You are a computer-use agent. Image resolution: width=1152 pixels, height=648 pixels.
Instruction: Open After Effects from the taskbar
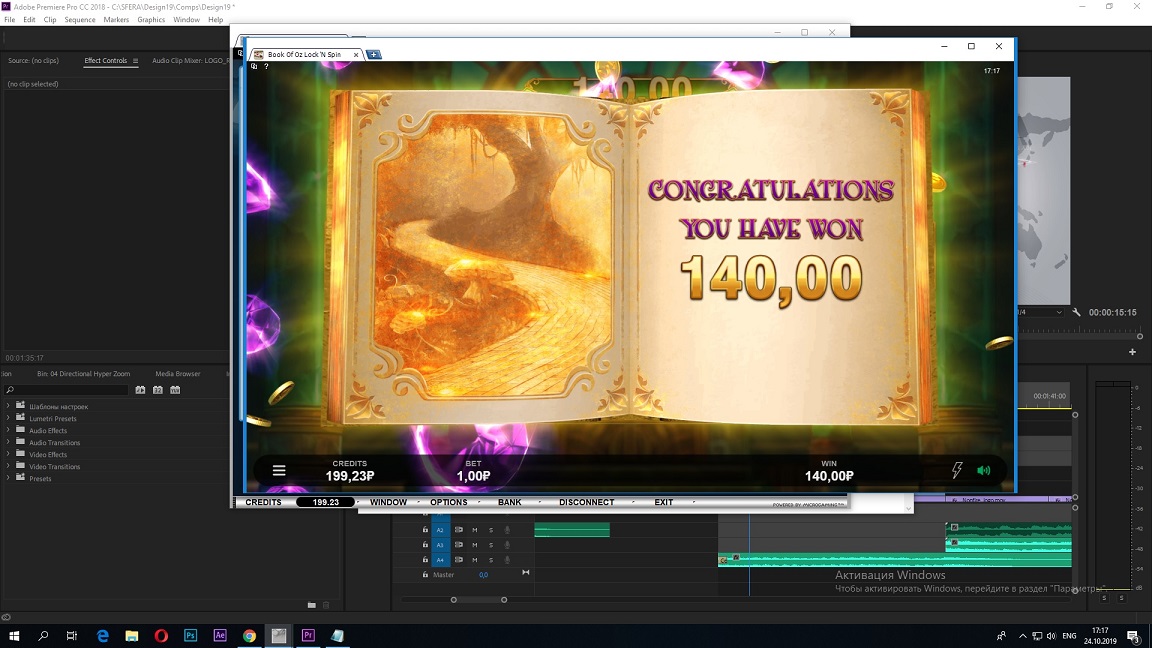[220, 635]
